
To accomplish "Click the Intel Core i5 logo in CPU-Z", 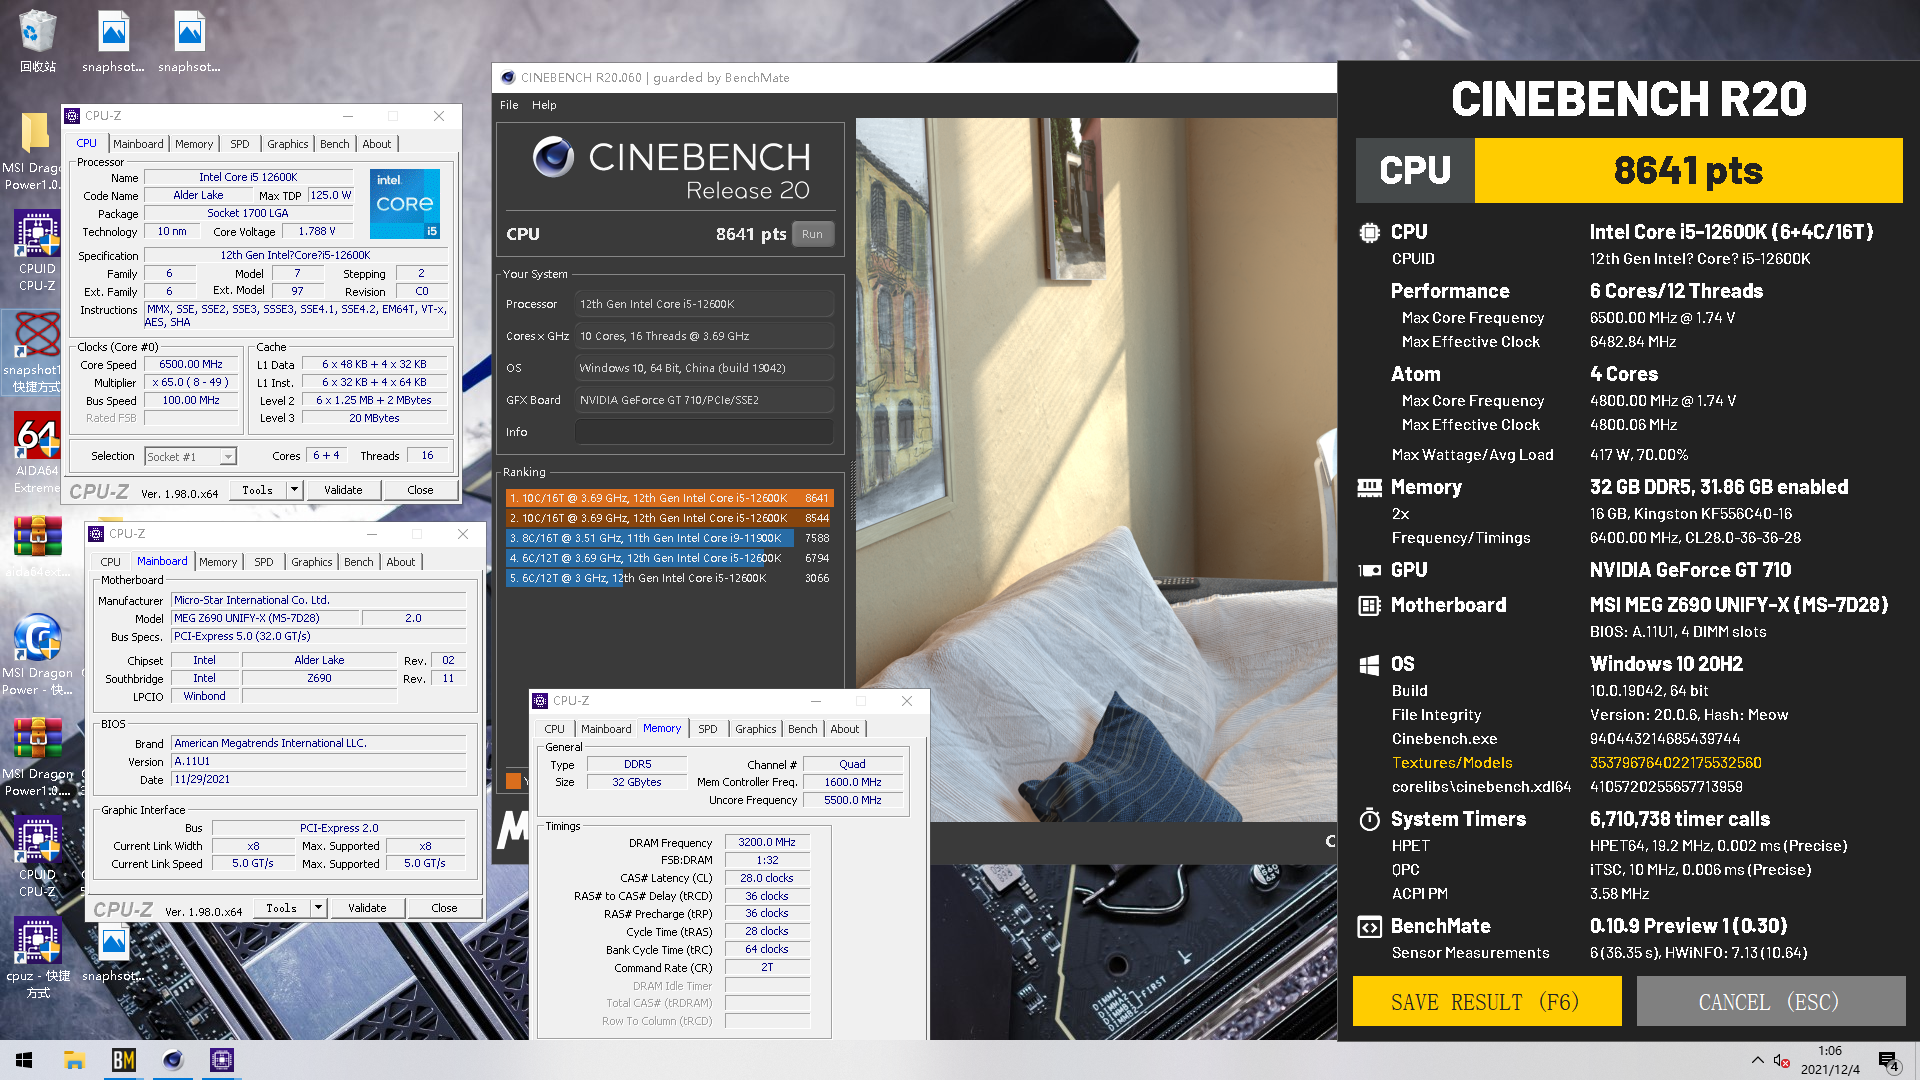I will pos(405,204).
